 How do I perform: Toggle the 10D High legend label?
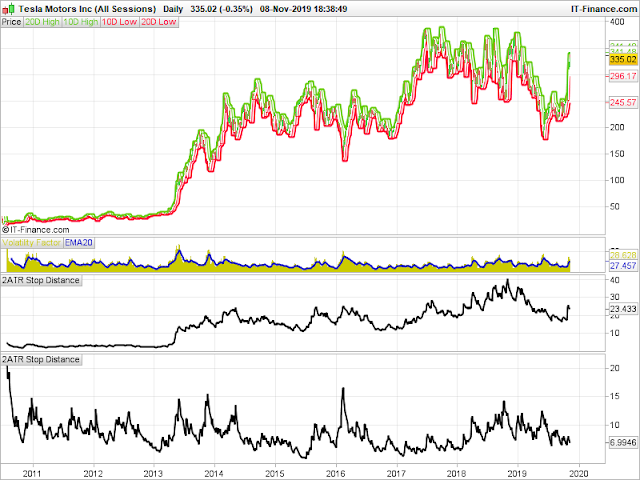point(81,22)
